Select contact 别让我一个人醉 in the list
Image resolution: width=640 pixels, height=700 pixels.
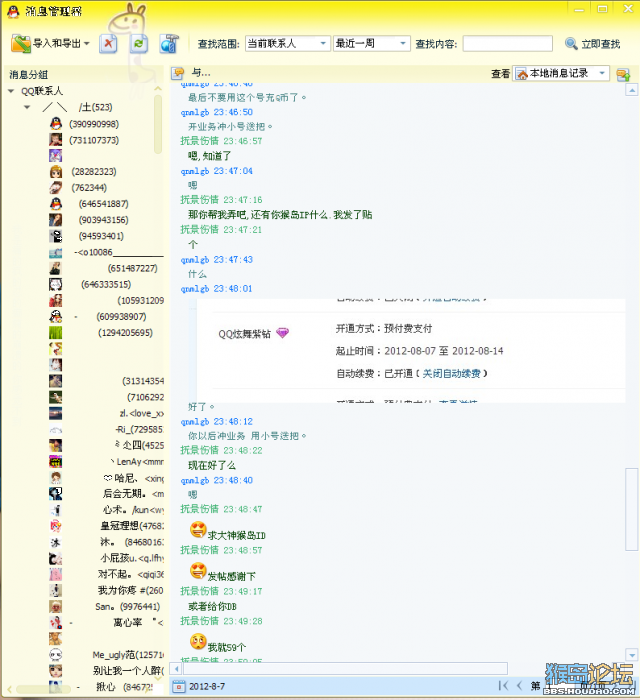[128, 671]
